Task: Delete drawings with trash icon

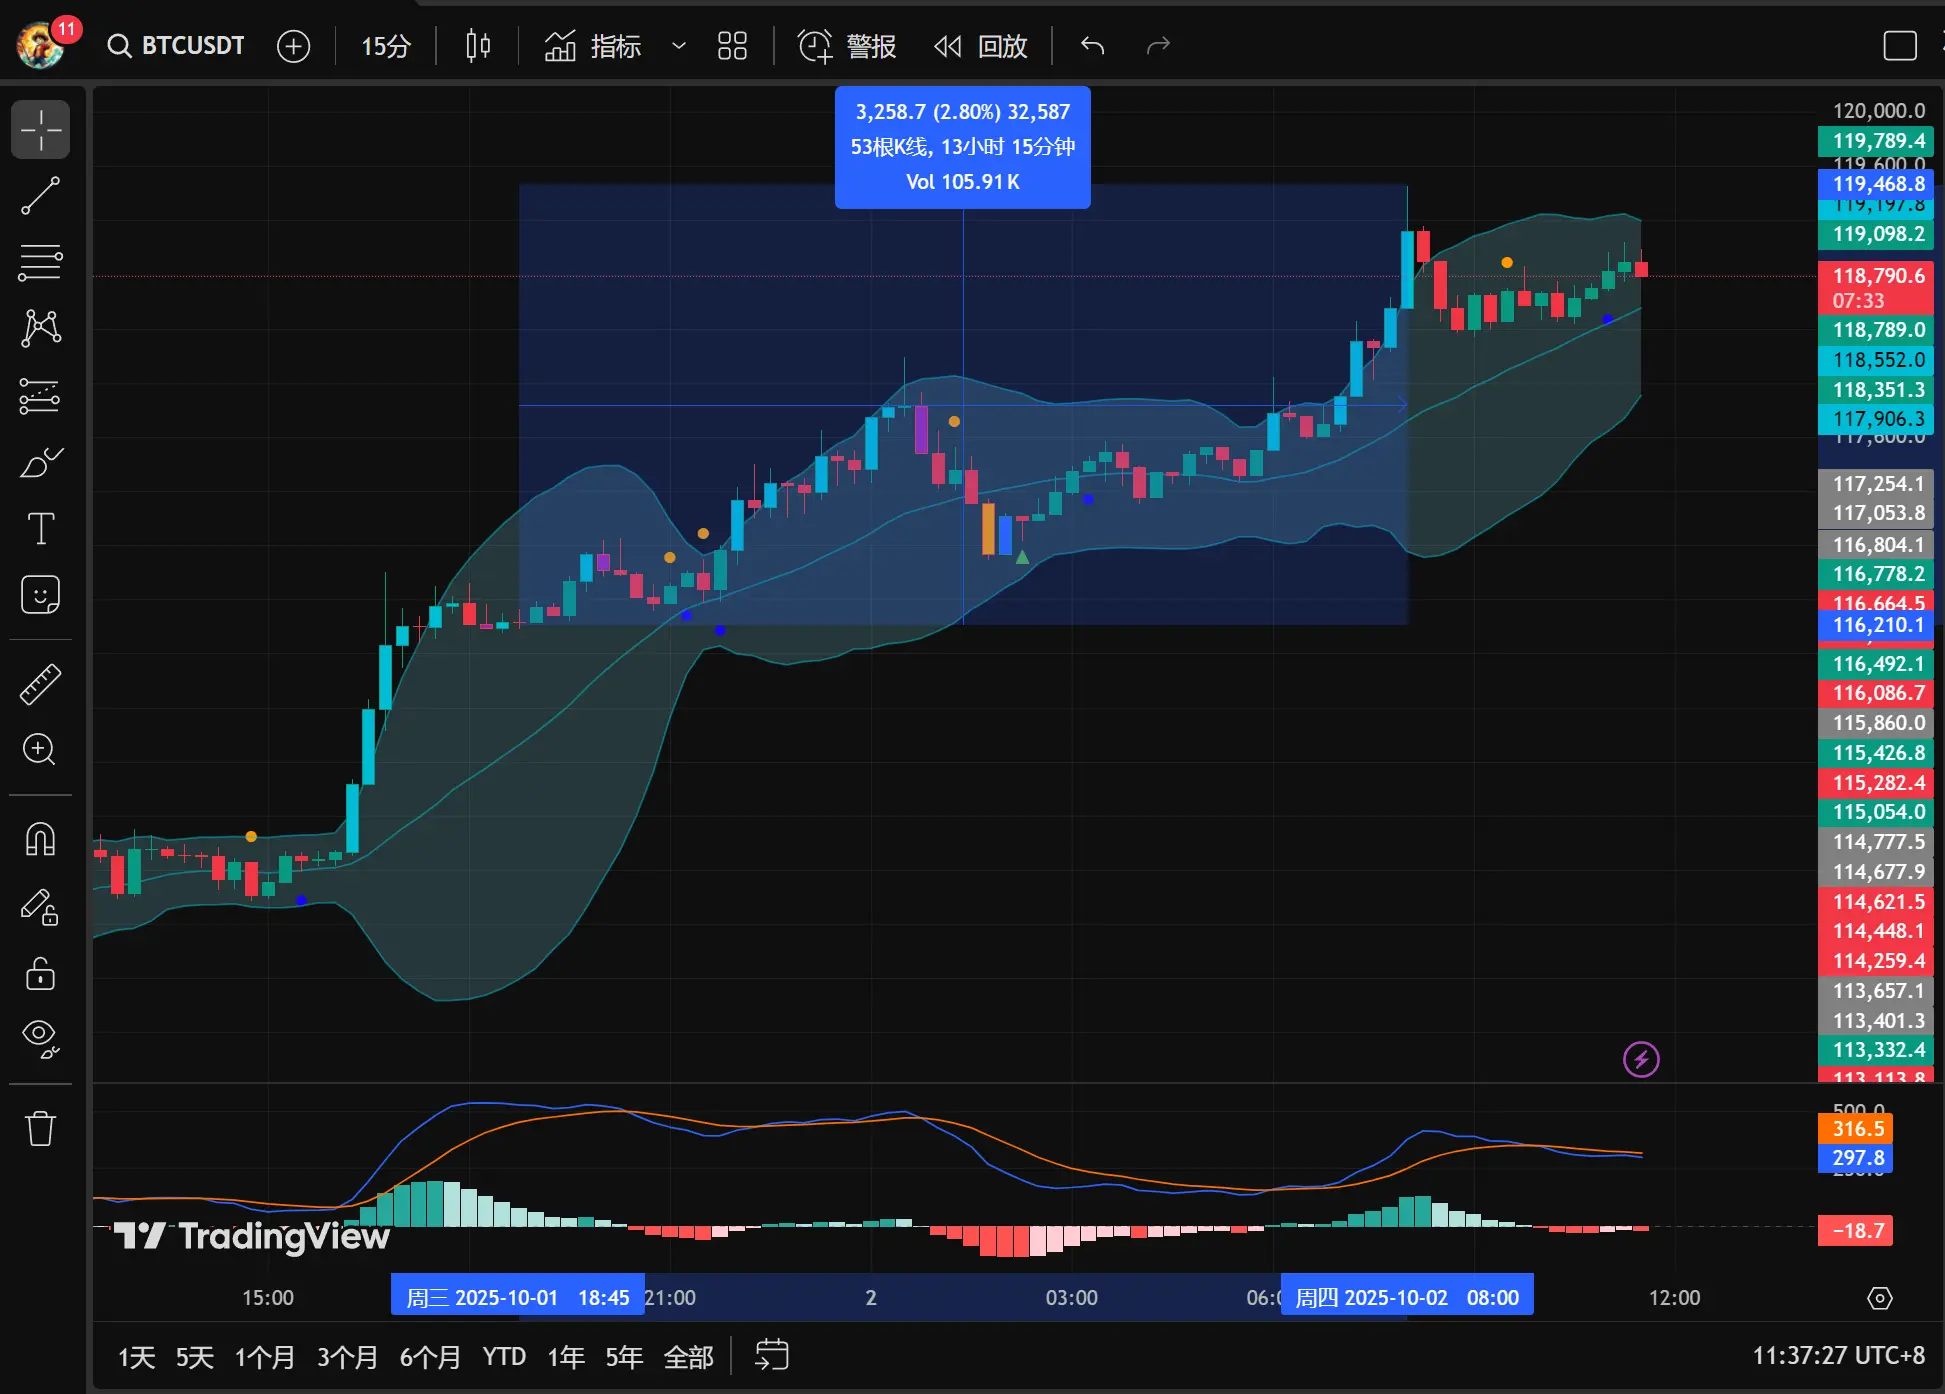Action: (41, 1128)
